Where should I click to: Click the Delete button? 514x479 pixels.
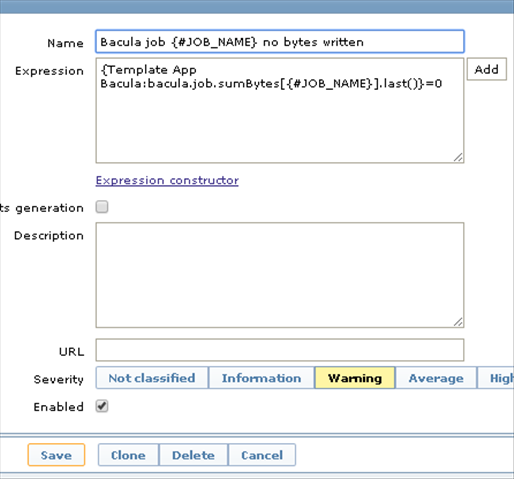194,455
